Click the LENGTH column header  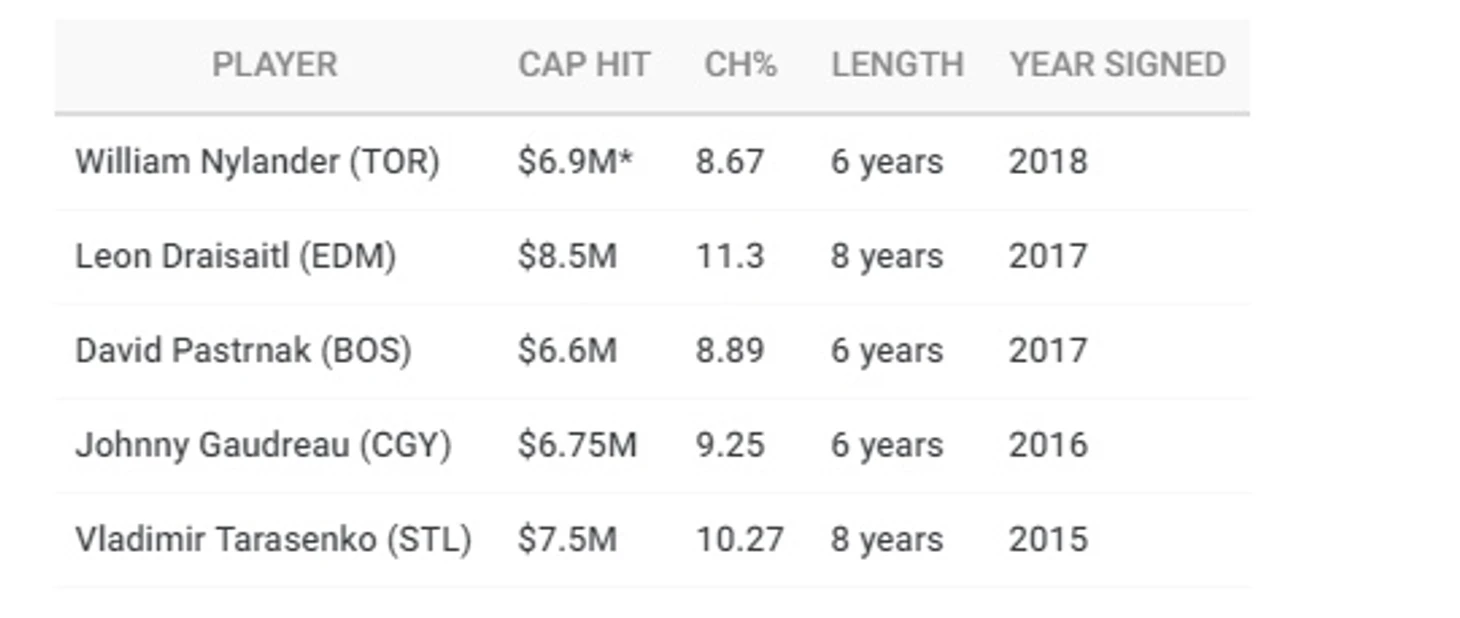(x=897, y=65)
